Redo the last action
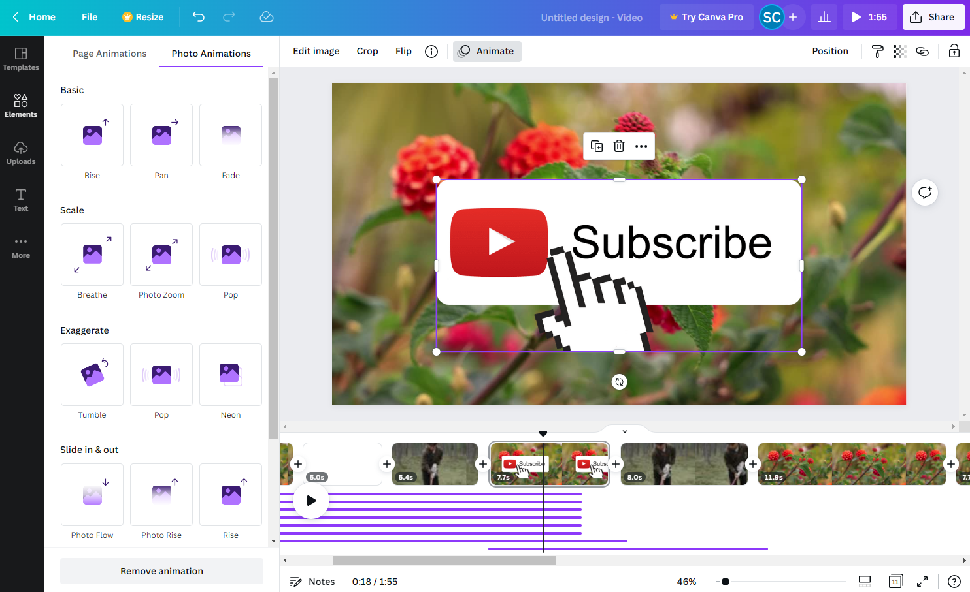The image size is (970, 592). pyautogui.click(x=229, y=17)
